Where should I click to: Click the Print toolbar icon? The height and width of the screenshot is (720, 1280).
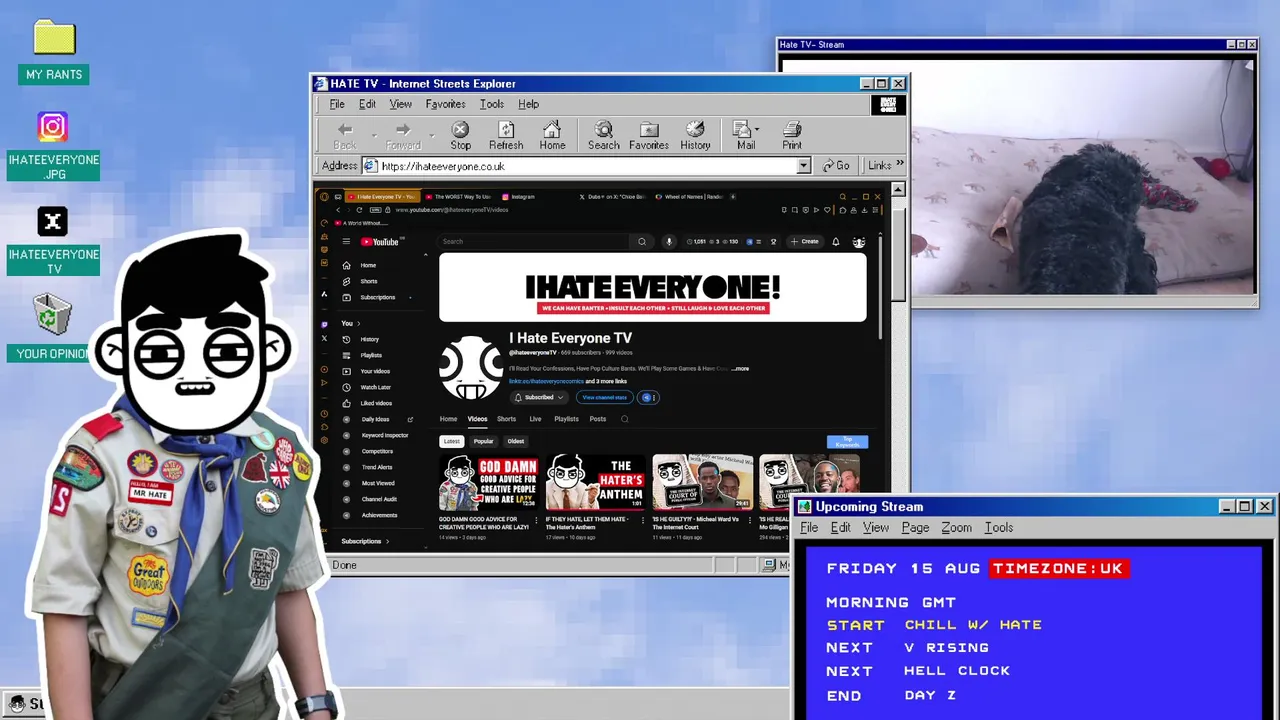coord(792,136)
